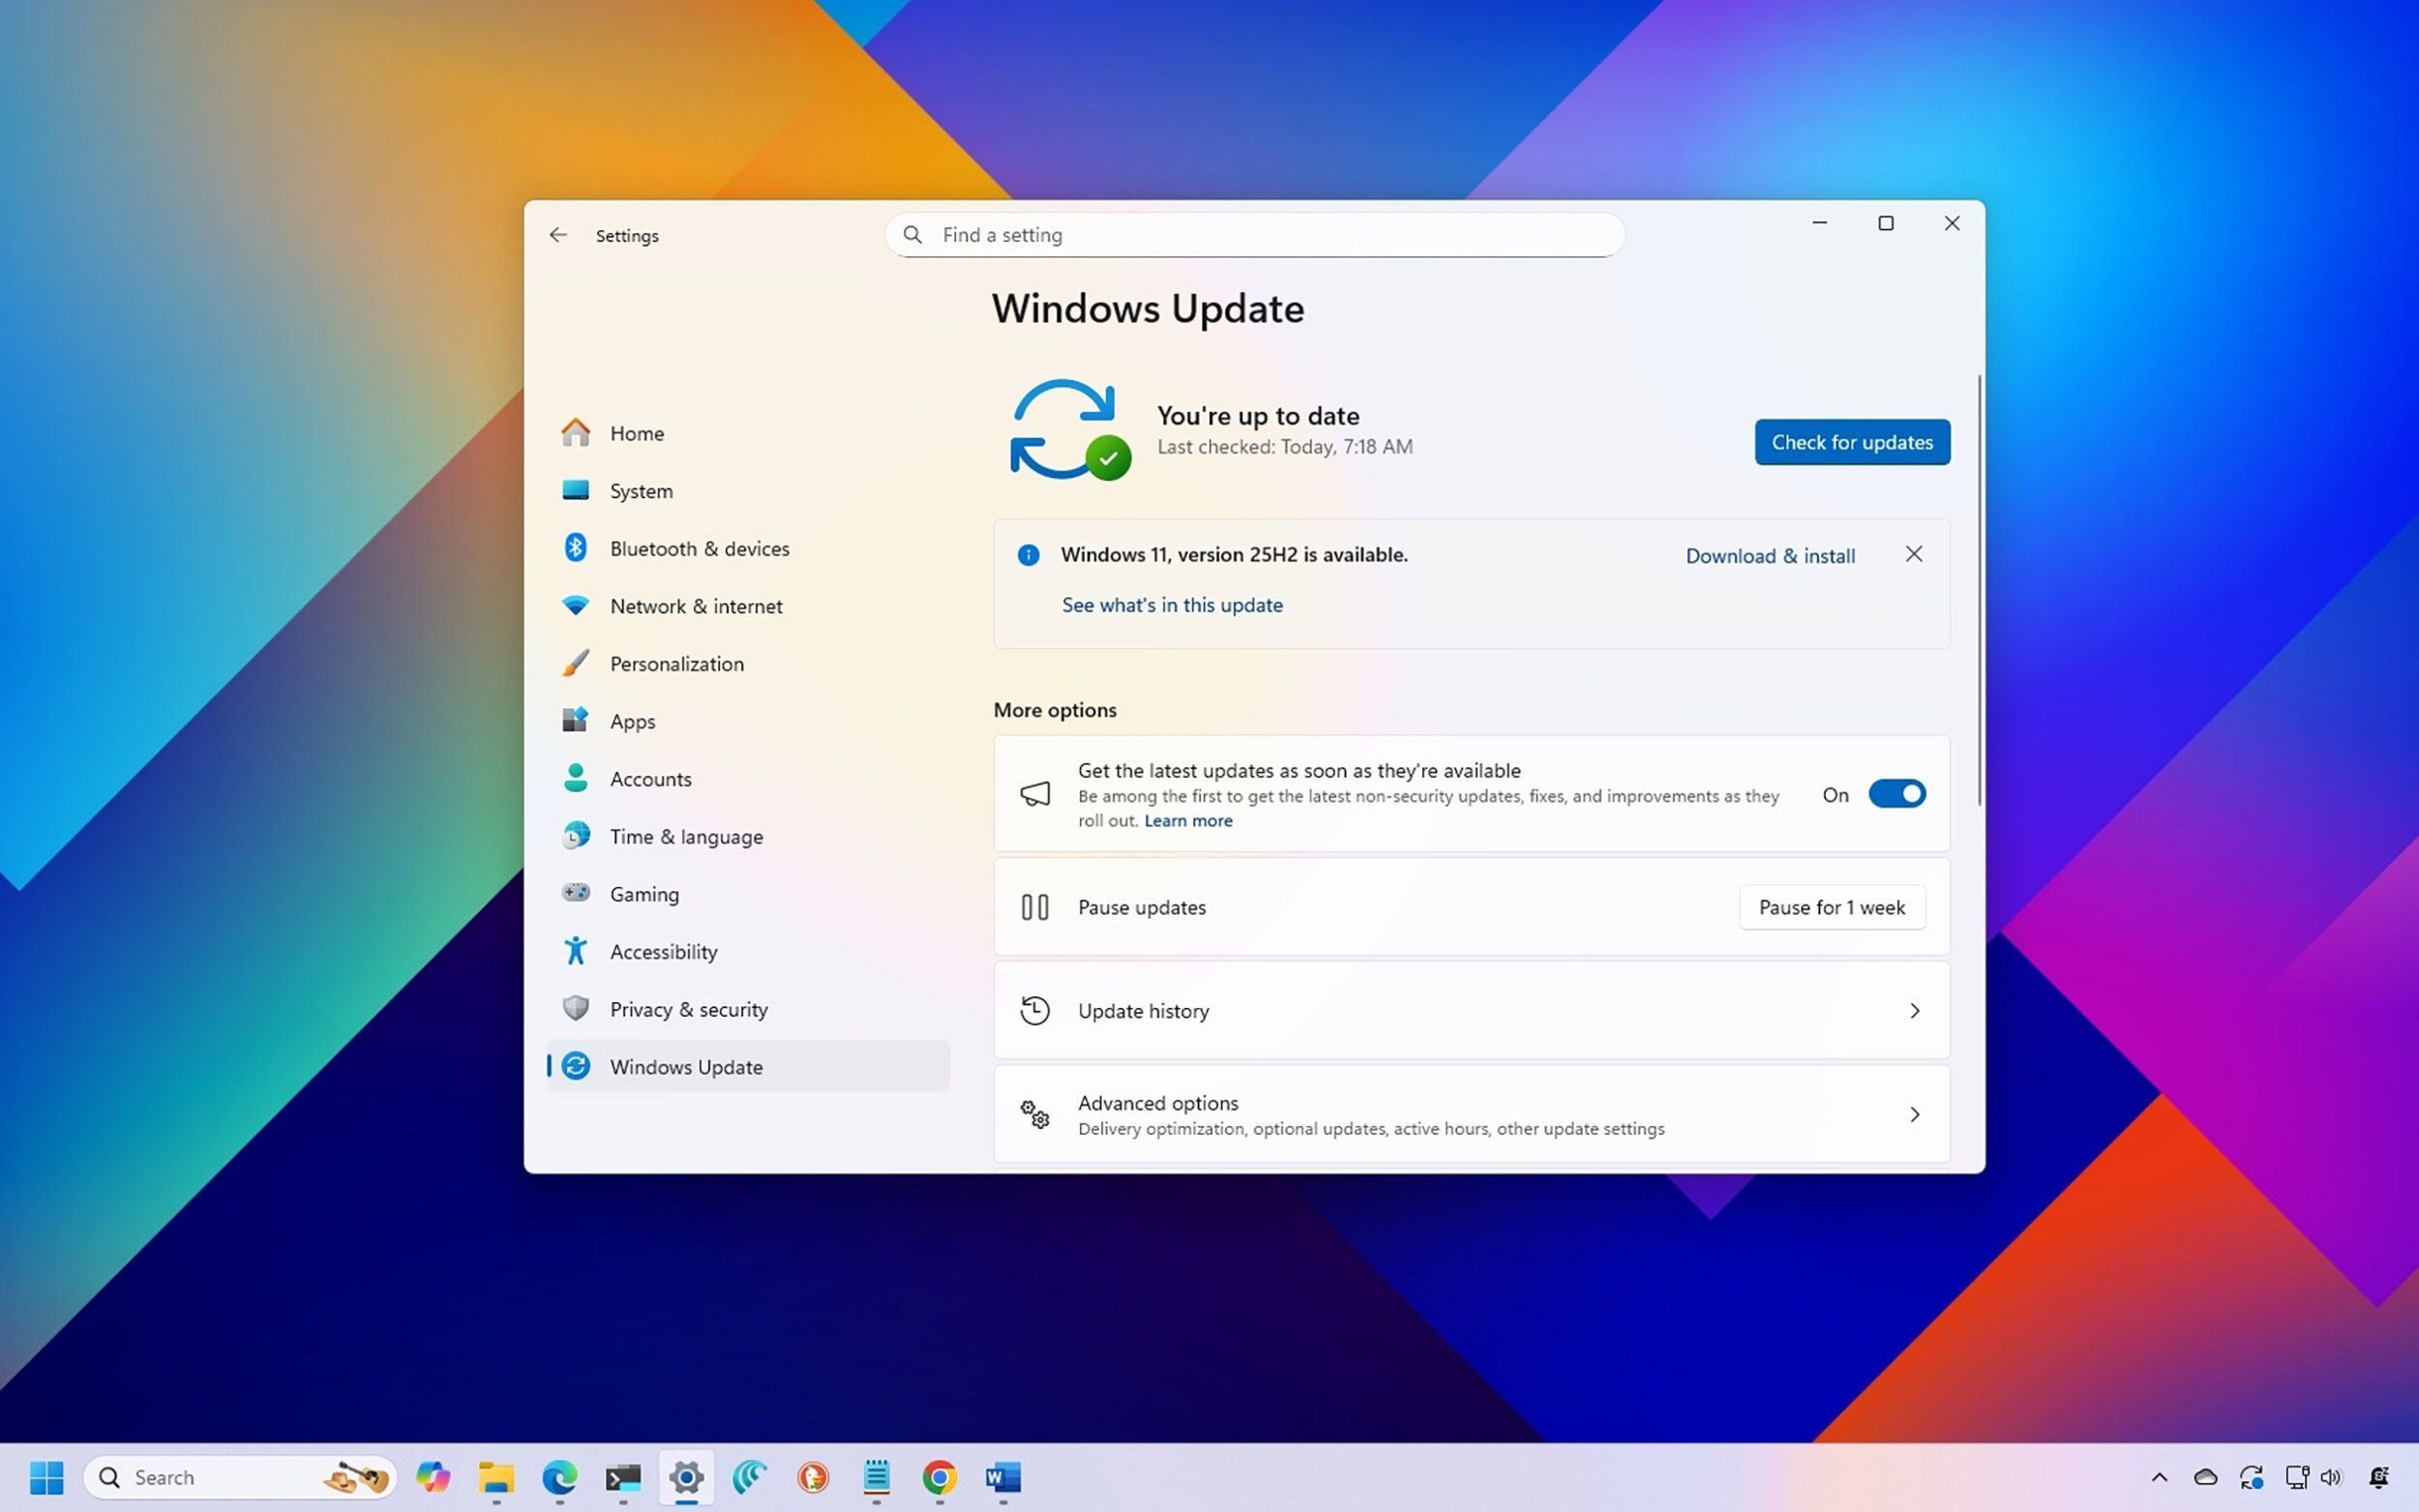Expand the Update history section
Viewport: 2419px width, 1512px height.
(x=1913, y=1011)
